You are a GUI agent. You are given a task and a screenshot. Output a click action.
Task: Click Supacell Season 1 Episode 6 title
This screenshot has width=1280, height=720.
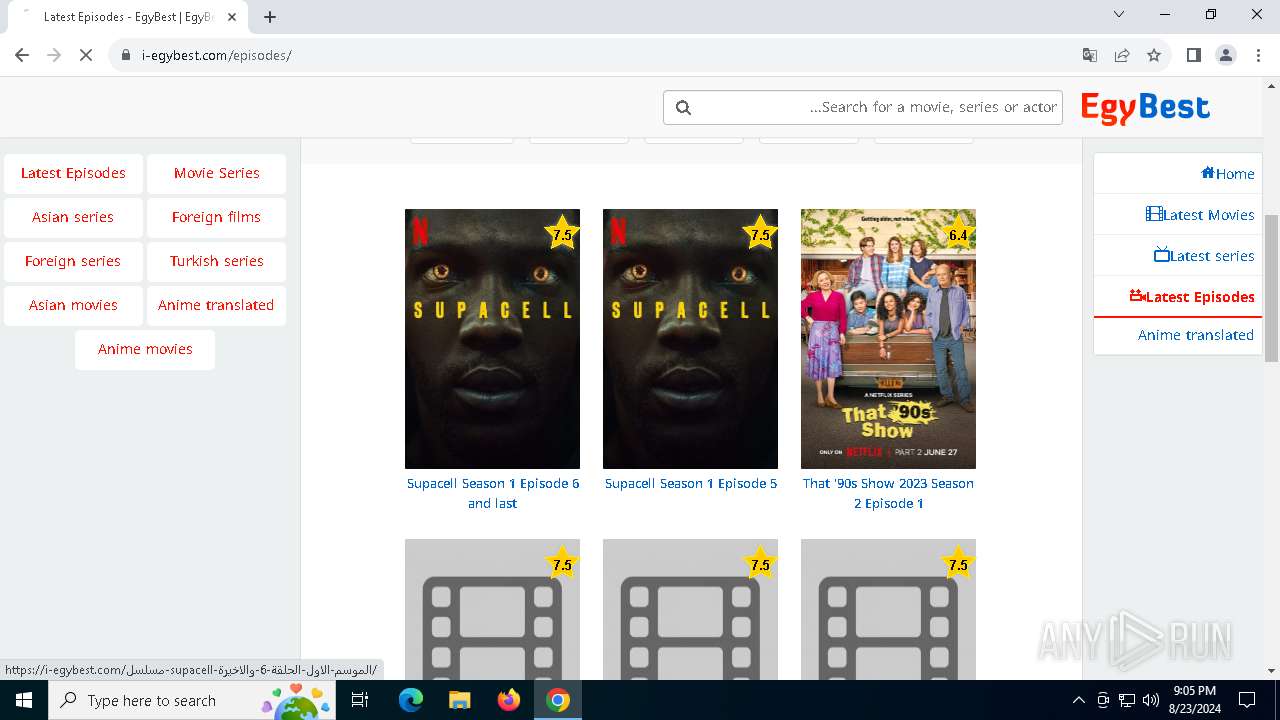(x=493, y=493)
